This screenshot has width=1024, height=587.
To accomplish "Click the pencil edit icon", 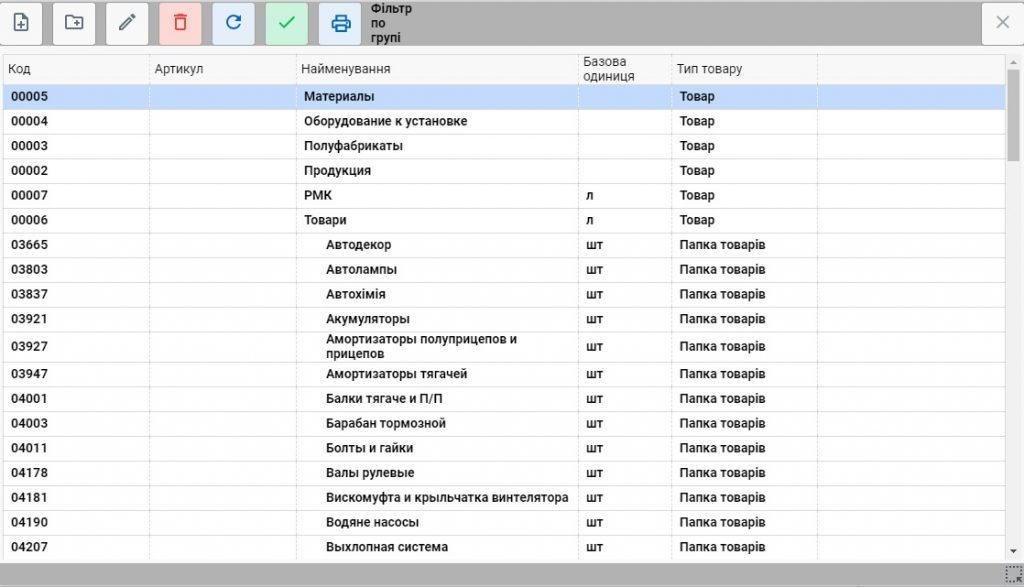I will pyautogui.click(x=127, y=23).
